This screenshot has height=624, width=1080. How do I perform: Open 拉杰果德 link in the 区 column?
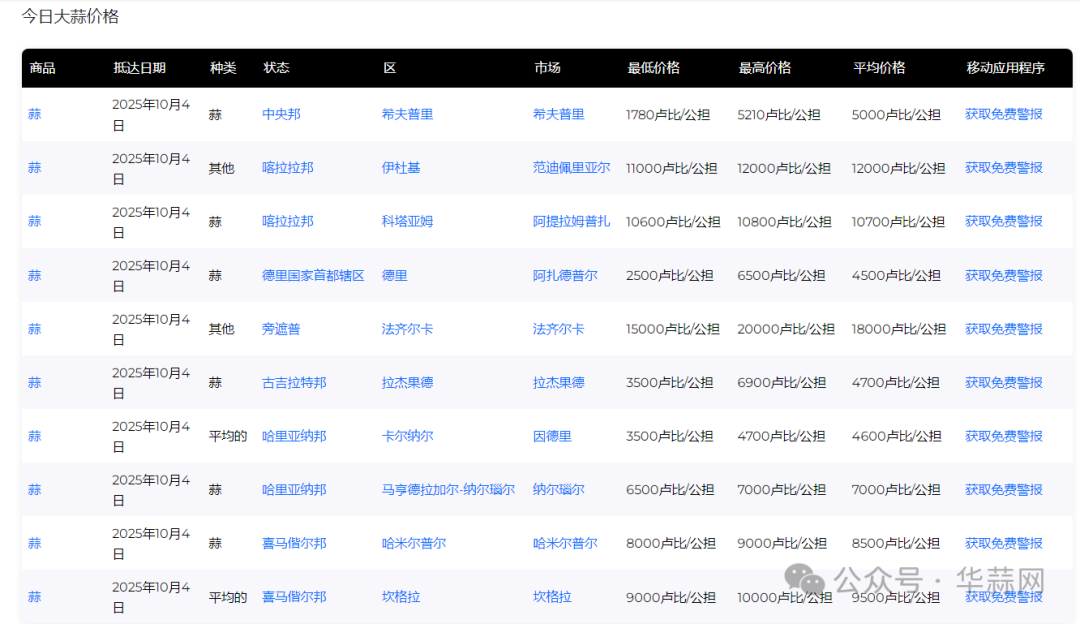[407, 383]
